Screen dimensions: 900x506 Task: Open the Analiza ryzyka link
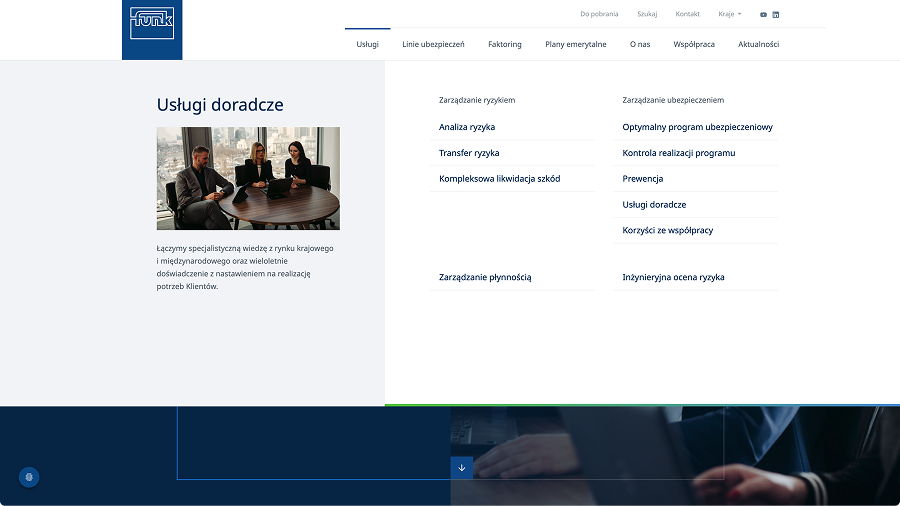467,127
